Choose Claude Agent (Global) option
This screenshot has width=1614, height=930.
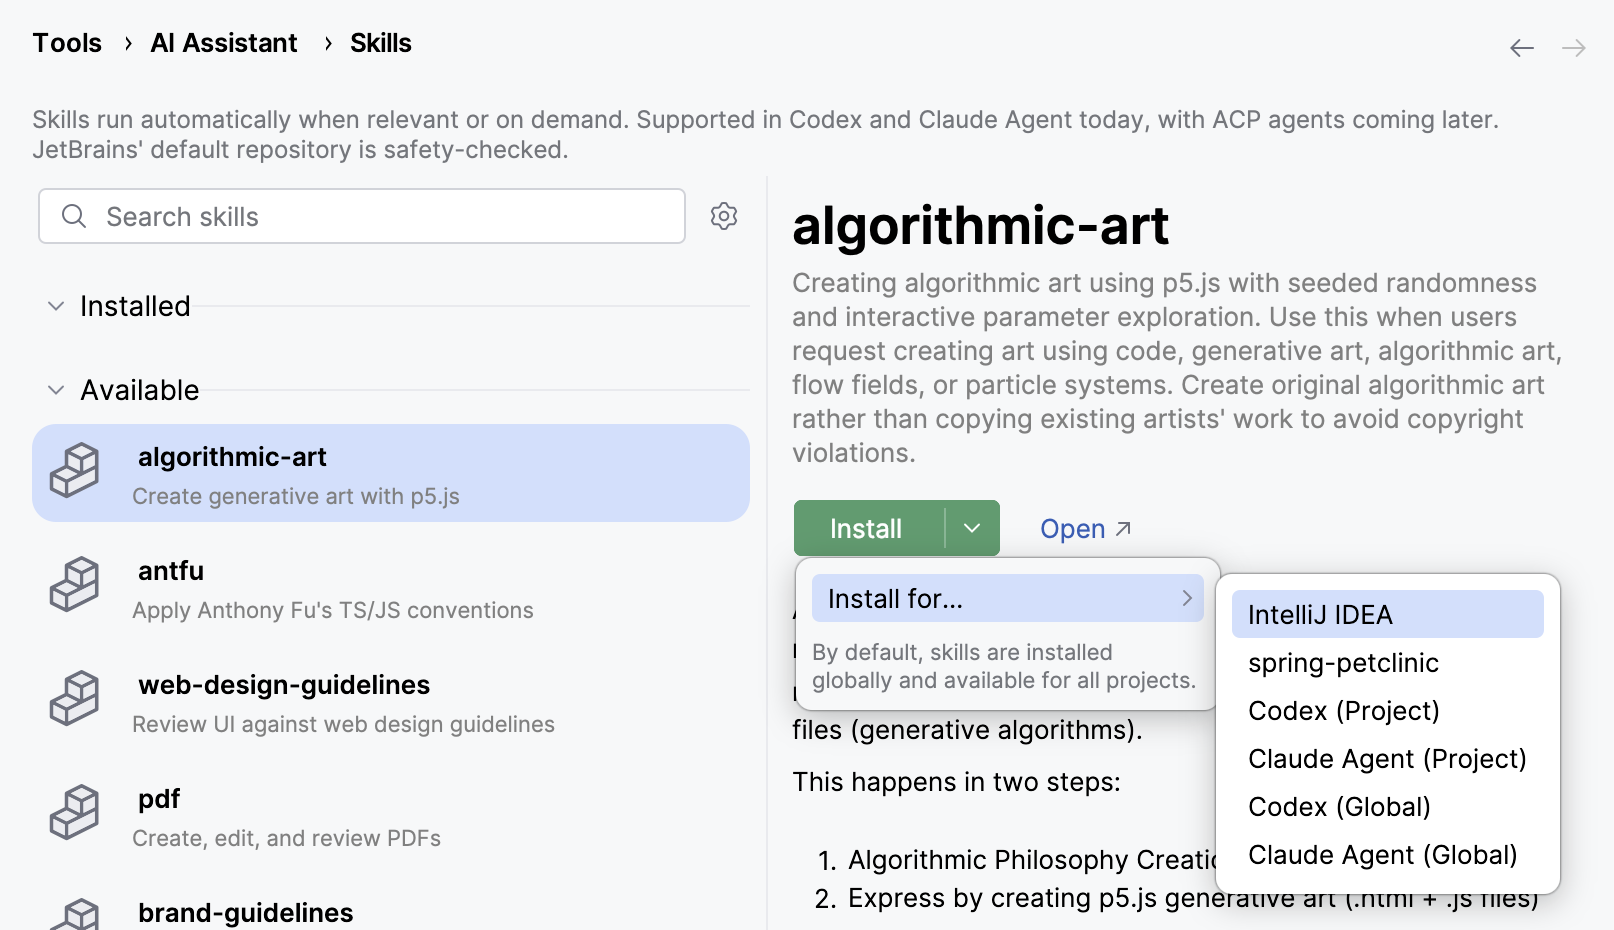click(x=1382, y=854)
